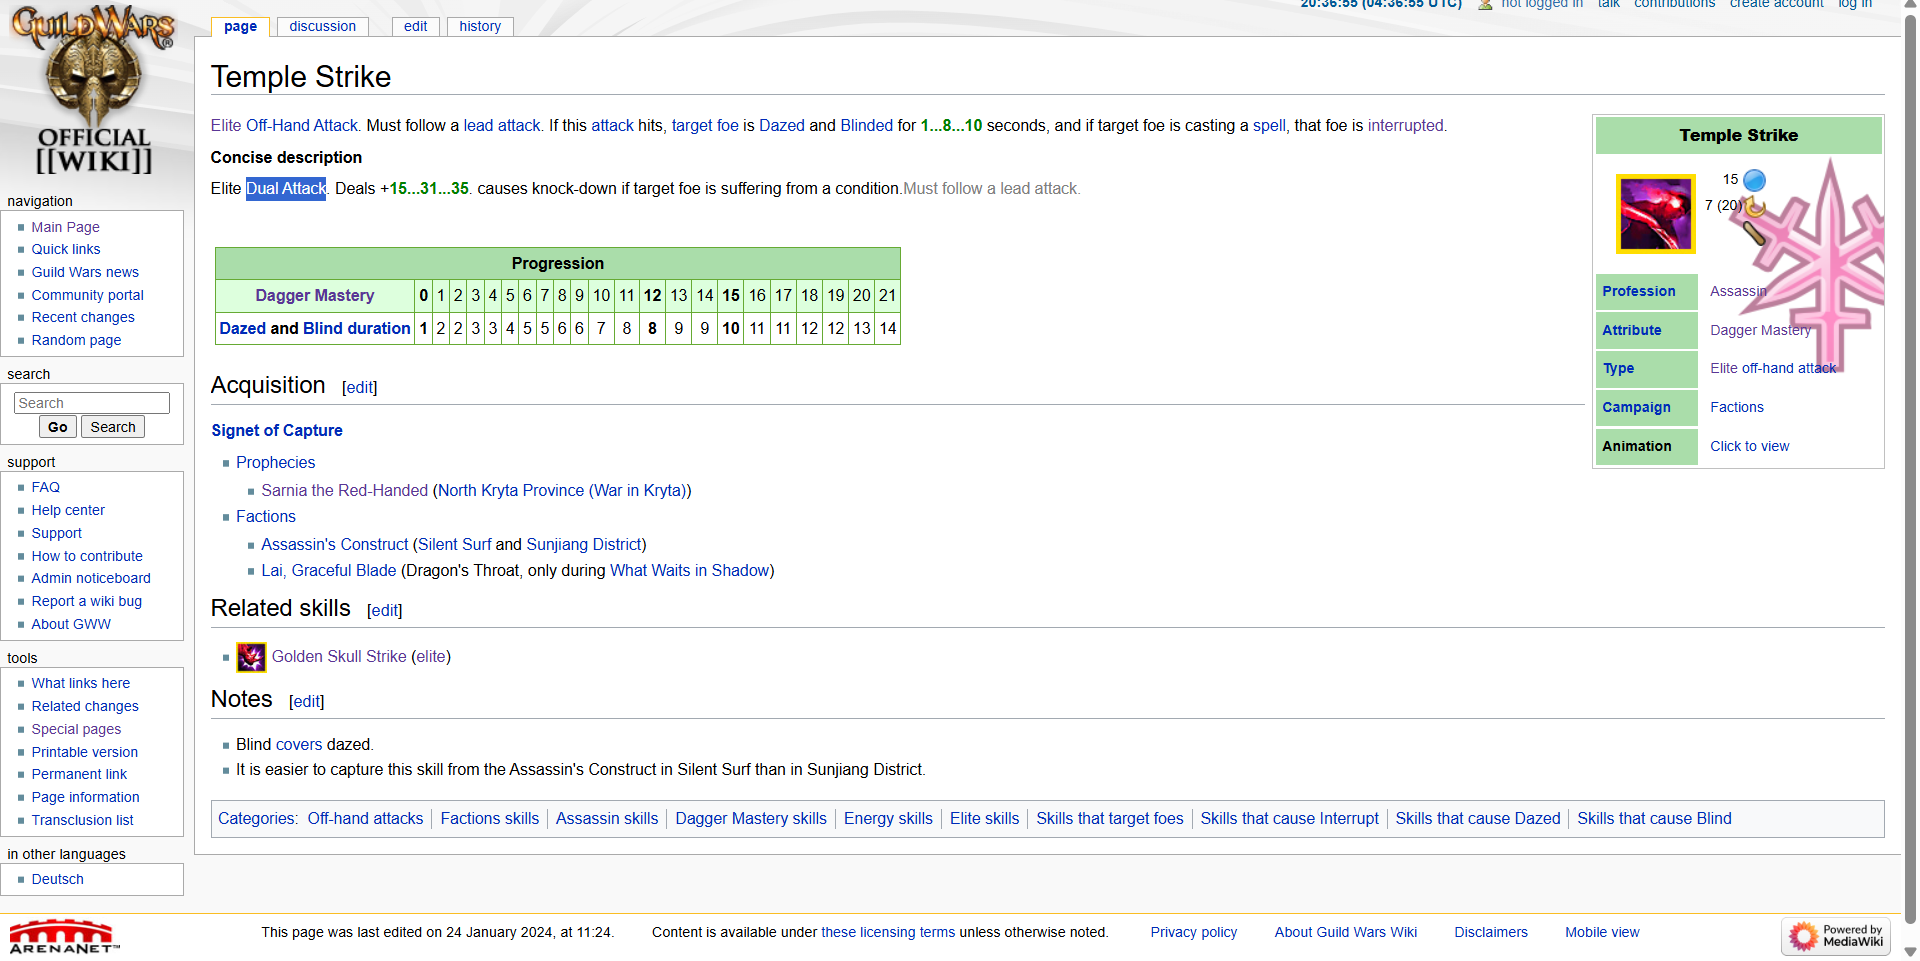Viewport: 1920px width, 961px height.
Task: Click the Golden Skull Strike skill icon
Action: pyautogui.click(x=251, y=657)
